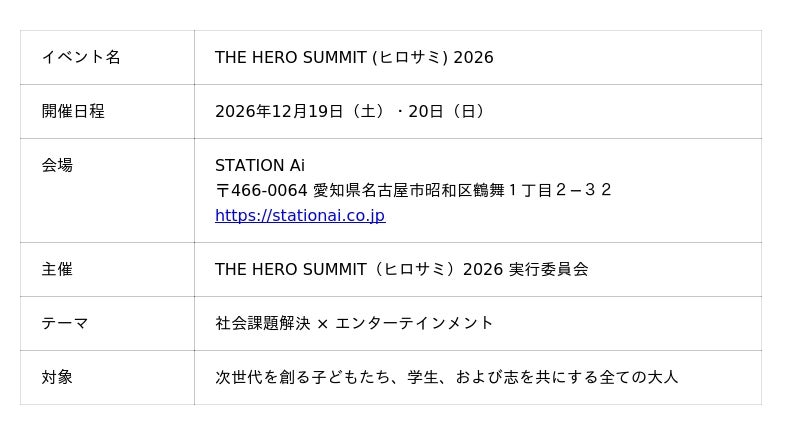
Task: Click the テーマ label cell
Action: [x=65, y=324]
